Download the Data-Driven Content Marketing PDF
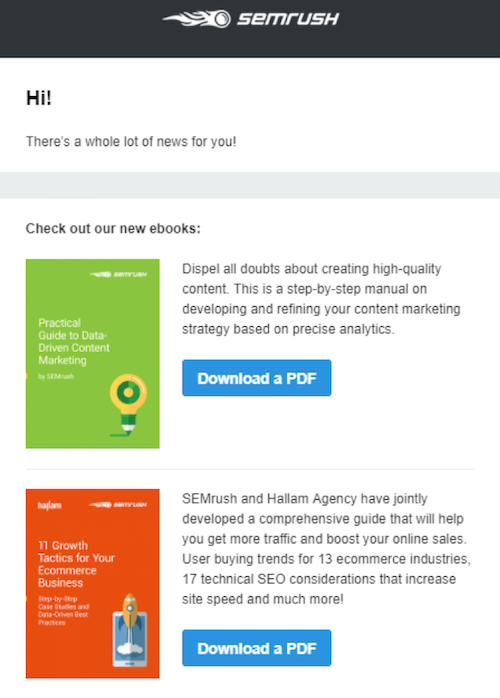The height and width of the screenshot is (698, 500). (x=256, y=378)
